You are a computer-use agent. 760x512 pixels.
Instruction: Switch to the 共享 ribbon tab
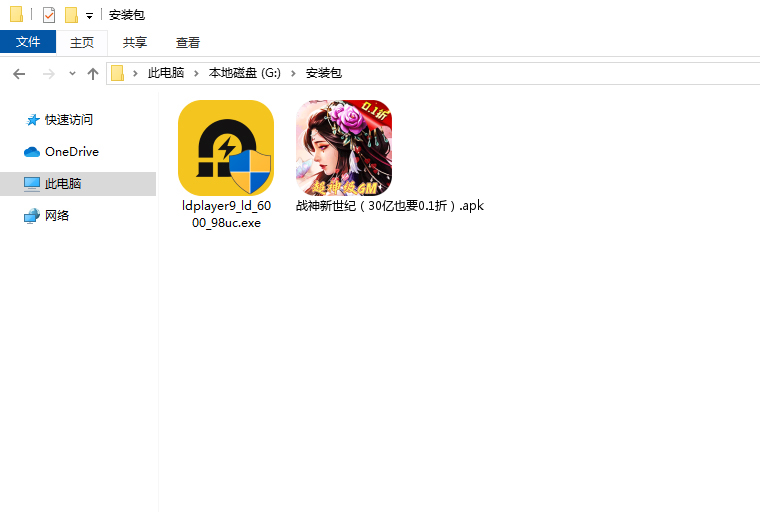click(x=135, y=43)
